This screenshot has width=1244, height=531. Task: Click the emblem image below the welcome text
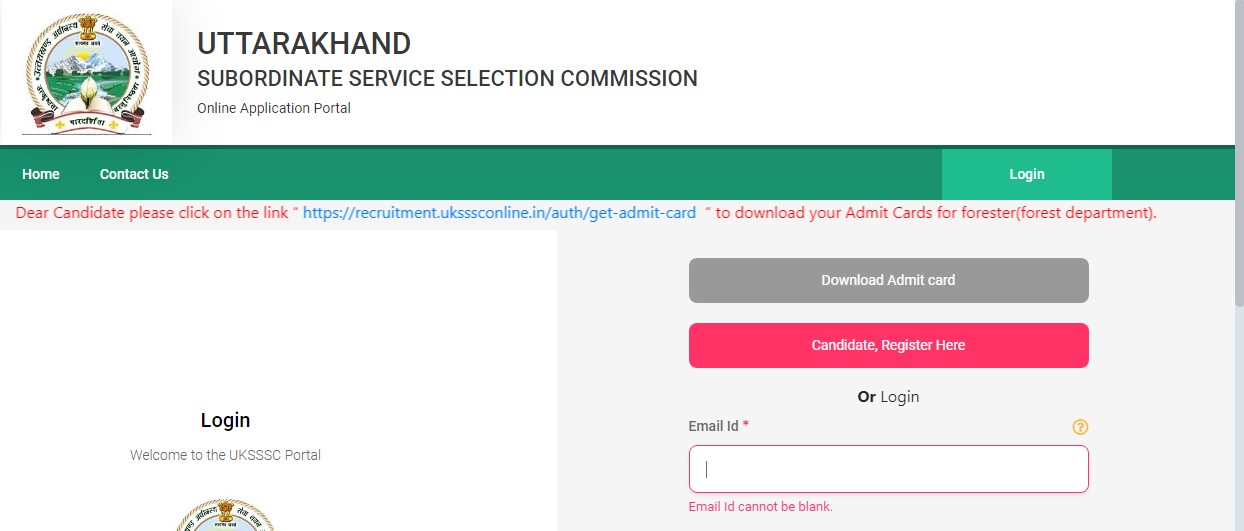(225, 514)
